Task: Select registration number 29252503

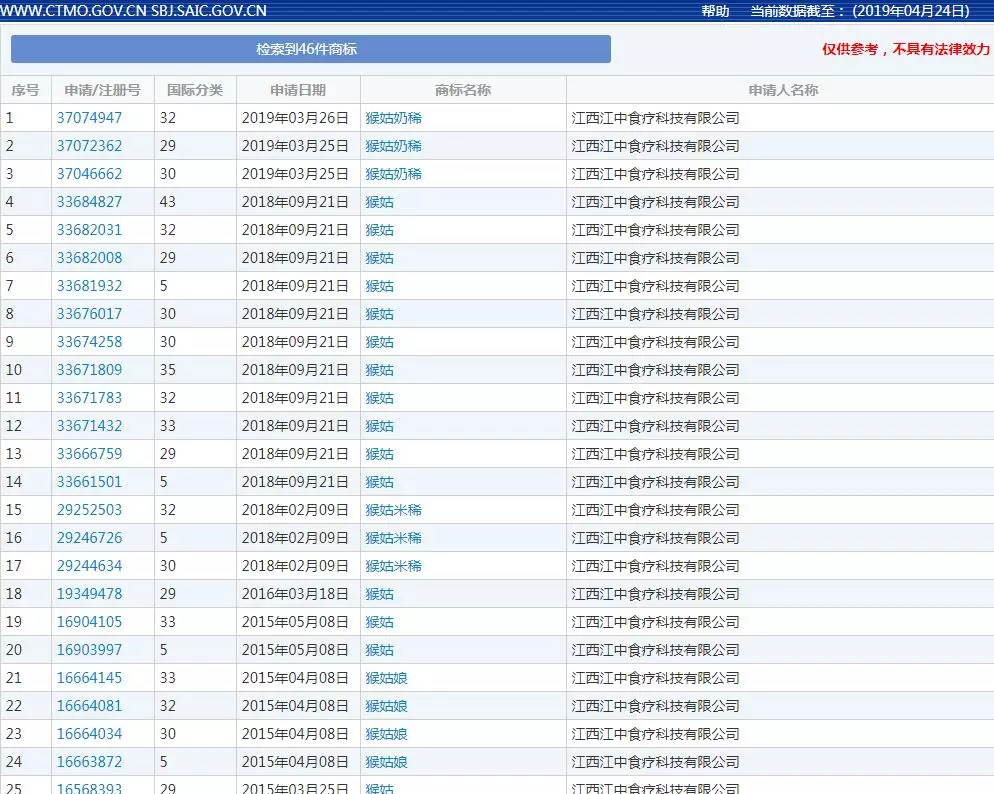Action: tap(89, 510)
